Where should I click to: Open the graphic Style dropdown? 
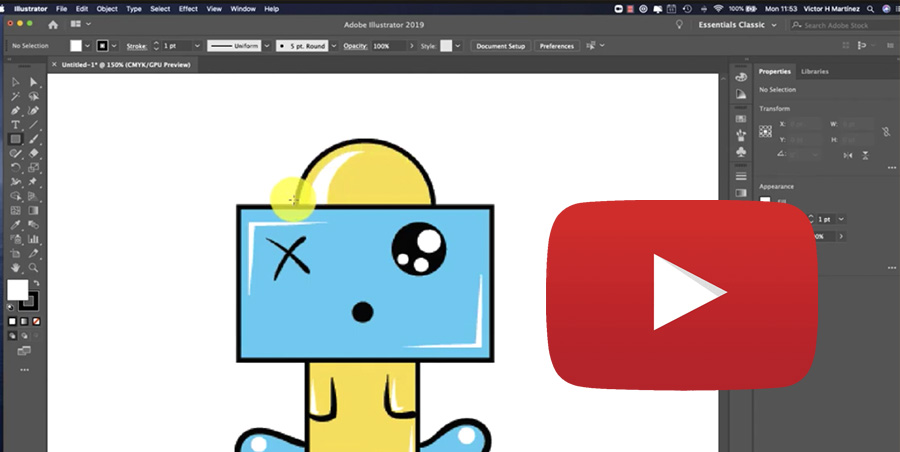coord(457,46)
